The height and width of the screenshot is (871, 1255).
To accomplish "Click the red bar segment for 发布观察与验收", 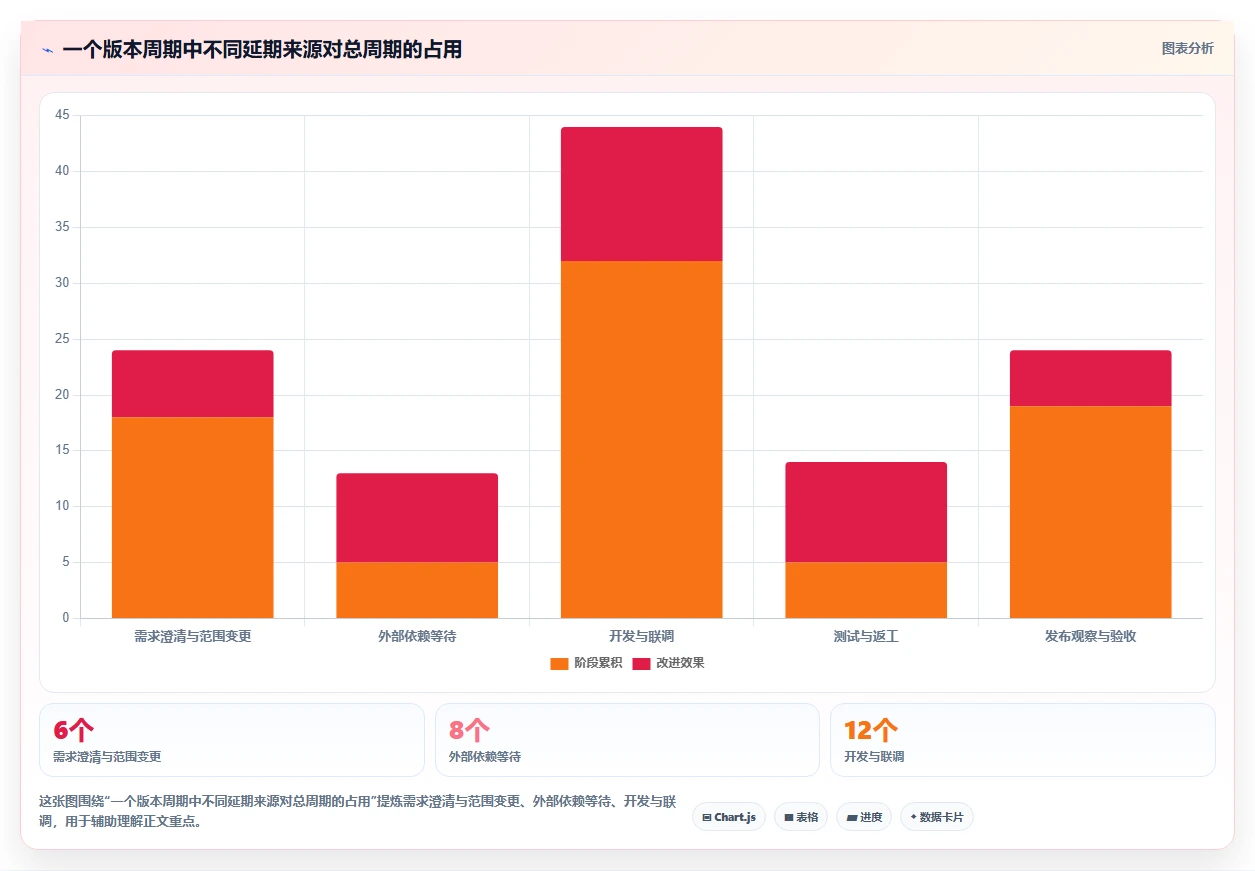I will pos(1091,378).
